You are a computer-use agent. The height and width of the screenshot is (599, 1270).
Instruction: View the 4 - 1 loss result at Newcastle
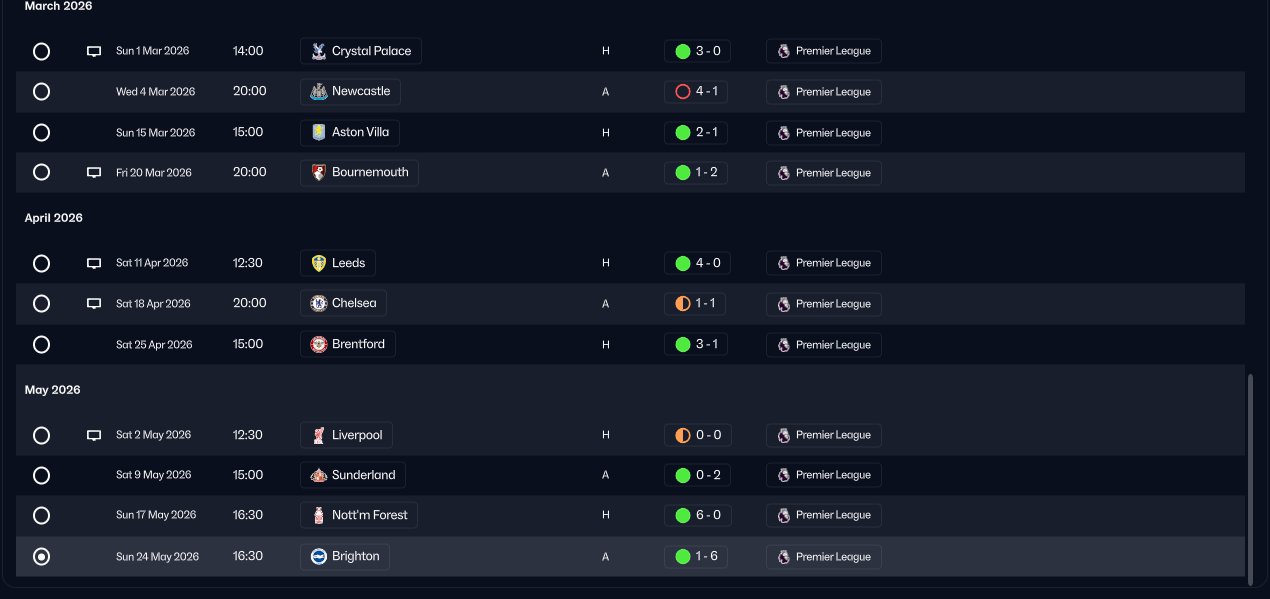696,92
